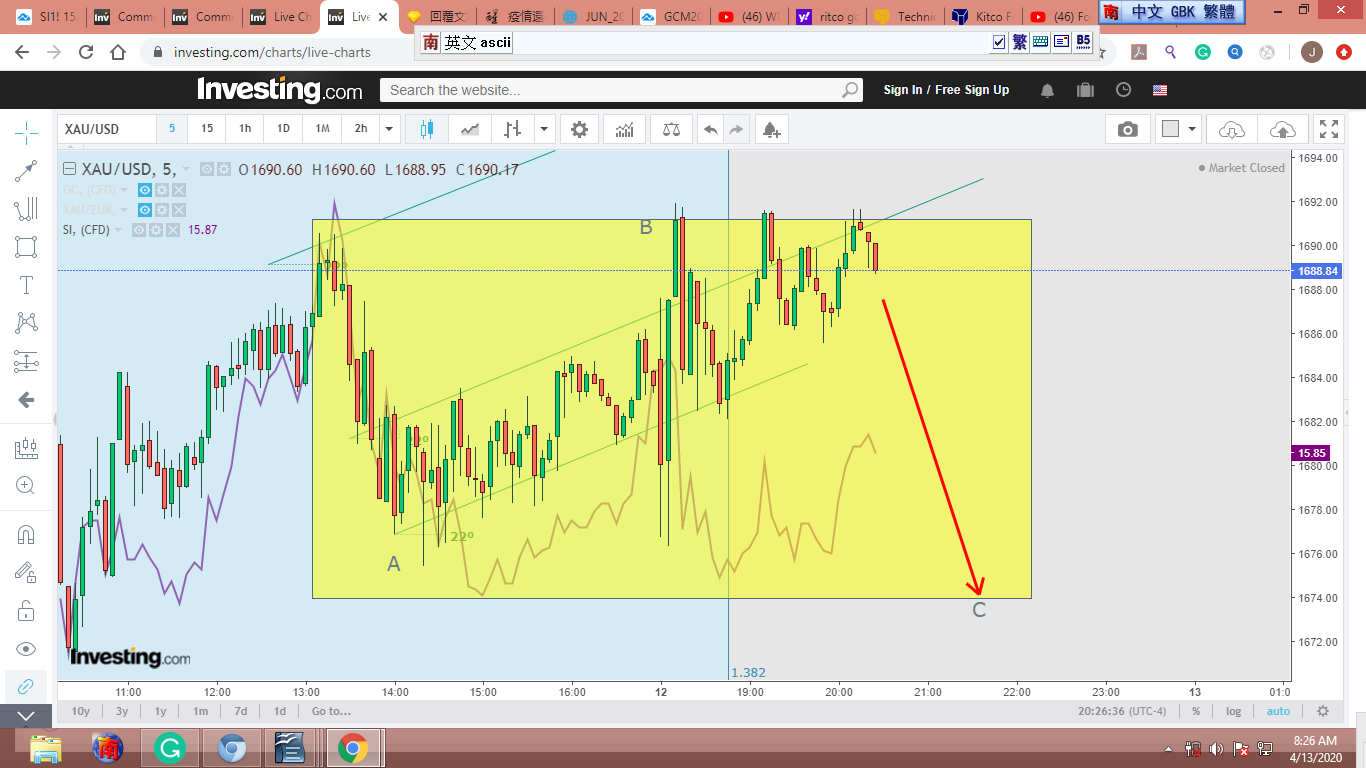The image size is (1366, 768).
Task: Switch to bar chart style
Action: [513, 129]
